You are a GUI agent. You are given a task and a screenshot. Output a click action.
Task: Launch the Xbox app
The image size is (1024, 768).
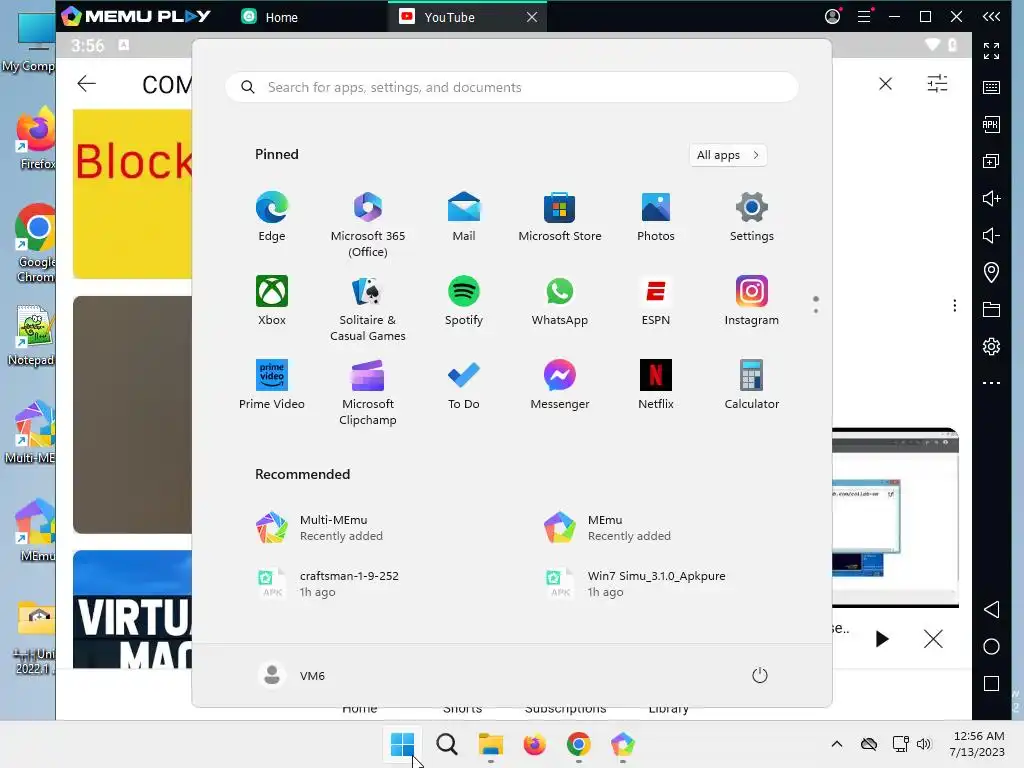click(272, 301)
